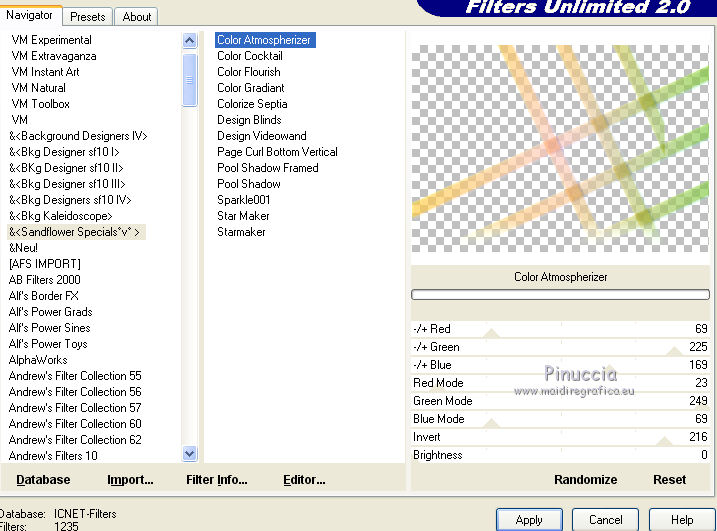Select Andrew's Filter Collection 55
The height and width of the screenshot is (531, 717).
click(75, 376)
